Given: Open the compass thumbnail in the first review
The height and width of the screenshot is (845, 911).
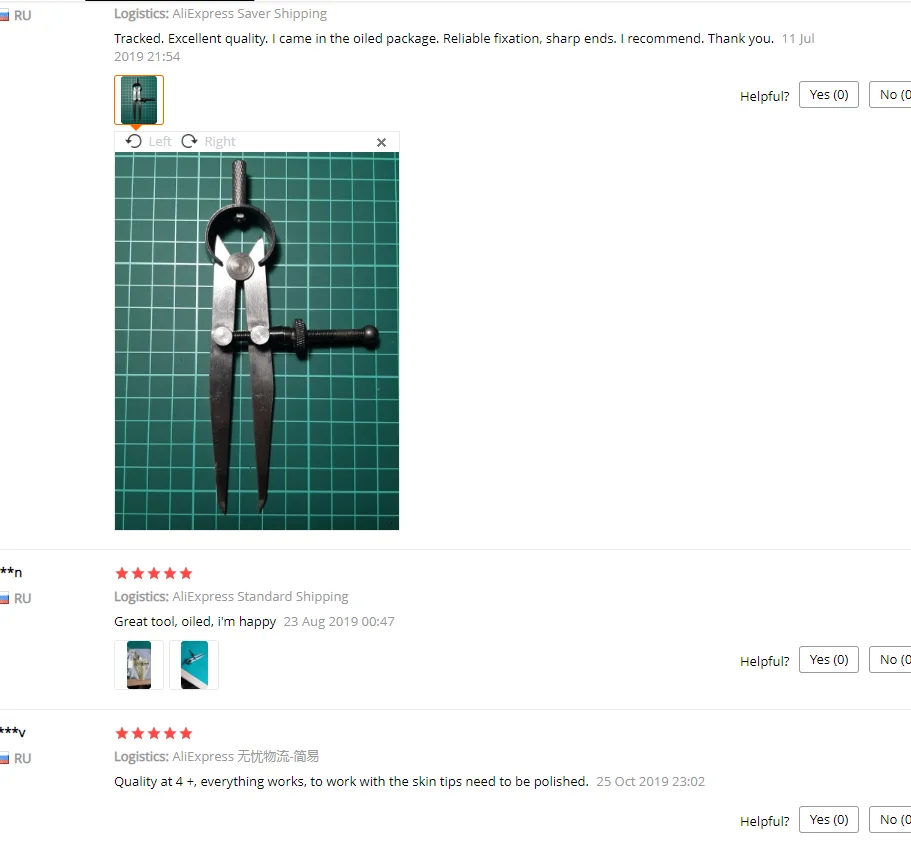Looking at the screenshot, I should (x=139, y=100).
